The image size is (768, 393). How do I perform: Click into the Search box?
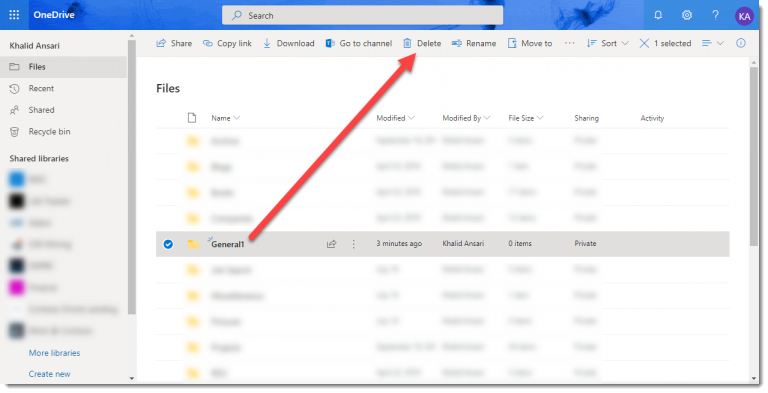click(x=362, y=15)
